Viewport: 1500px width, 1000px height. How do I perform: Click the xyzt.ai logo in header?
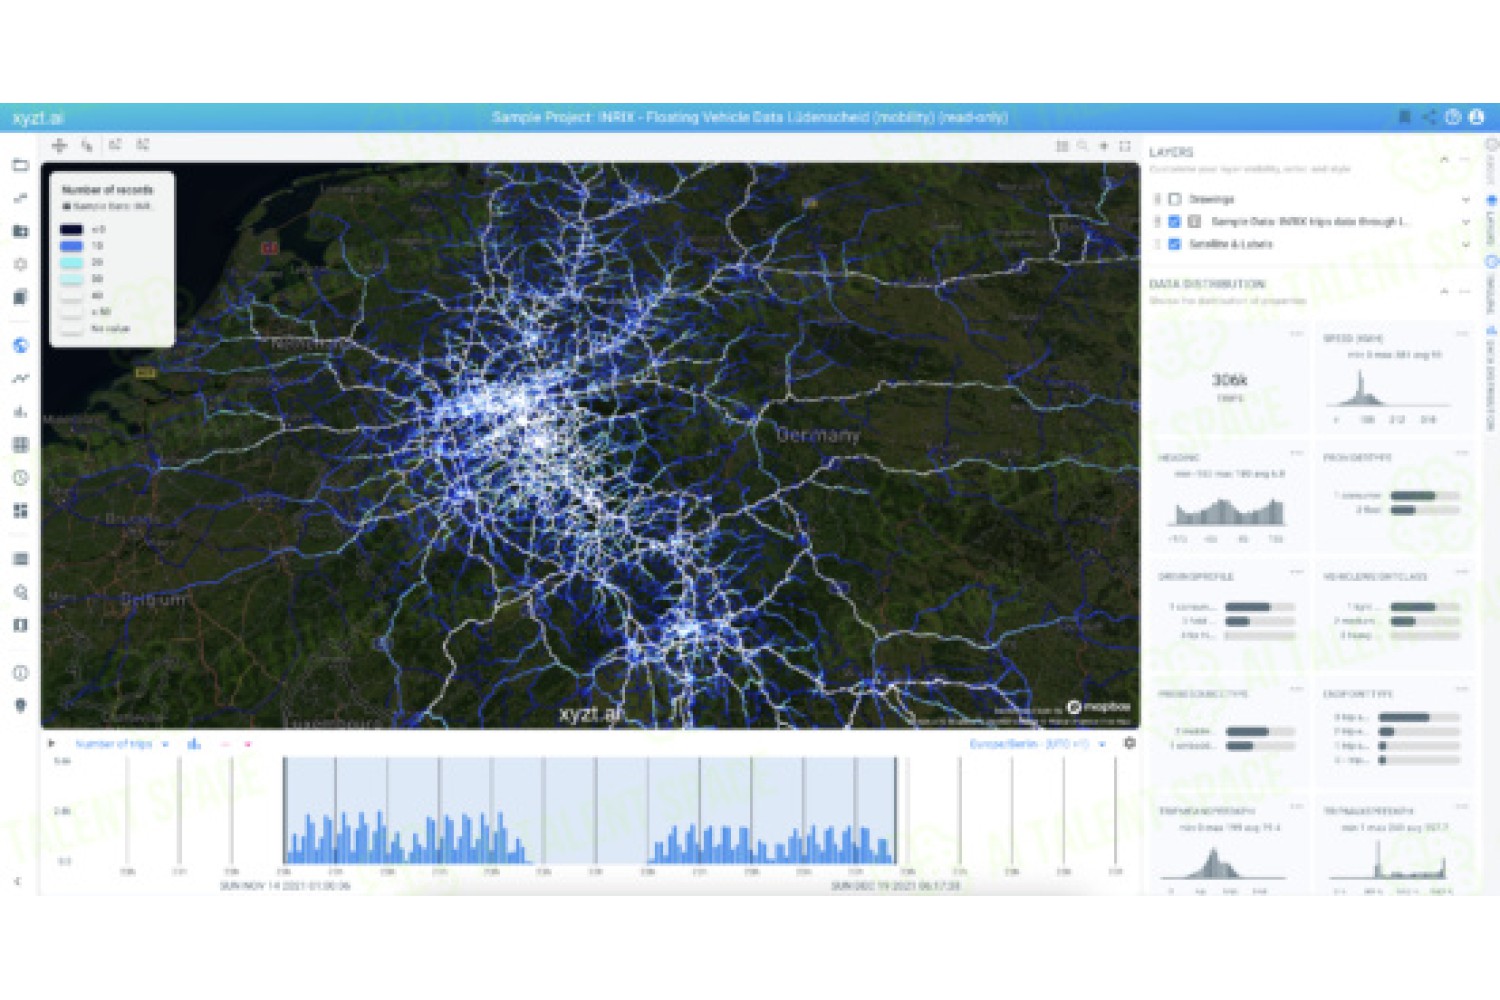point(38,118)
